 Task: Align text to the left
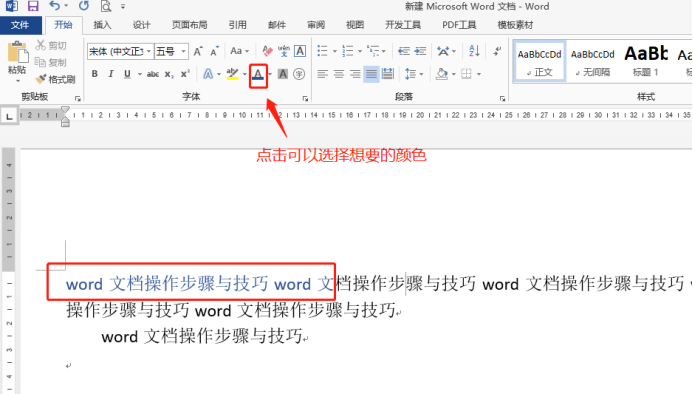[x=322, y=74]
